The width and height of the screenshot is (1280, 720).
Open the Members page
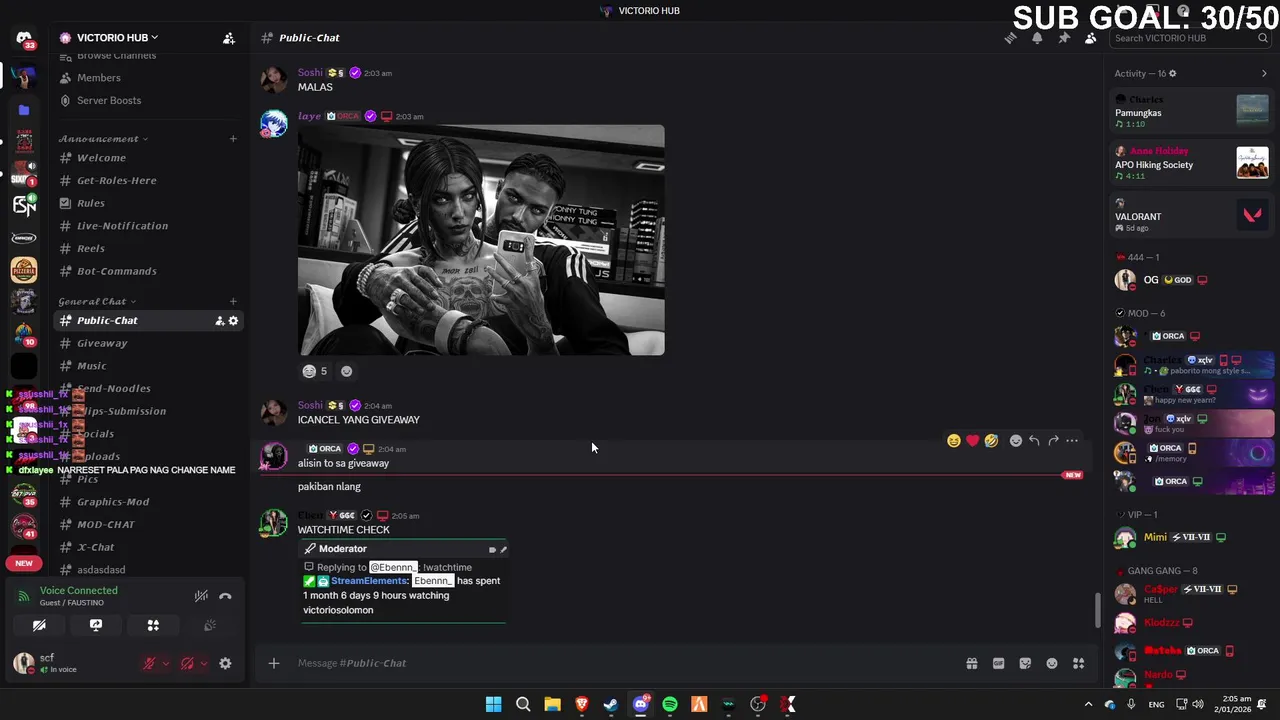point(99,78)
